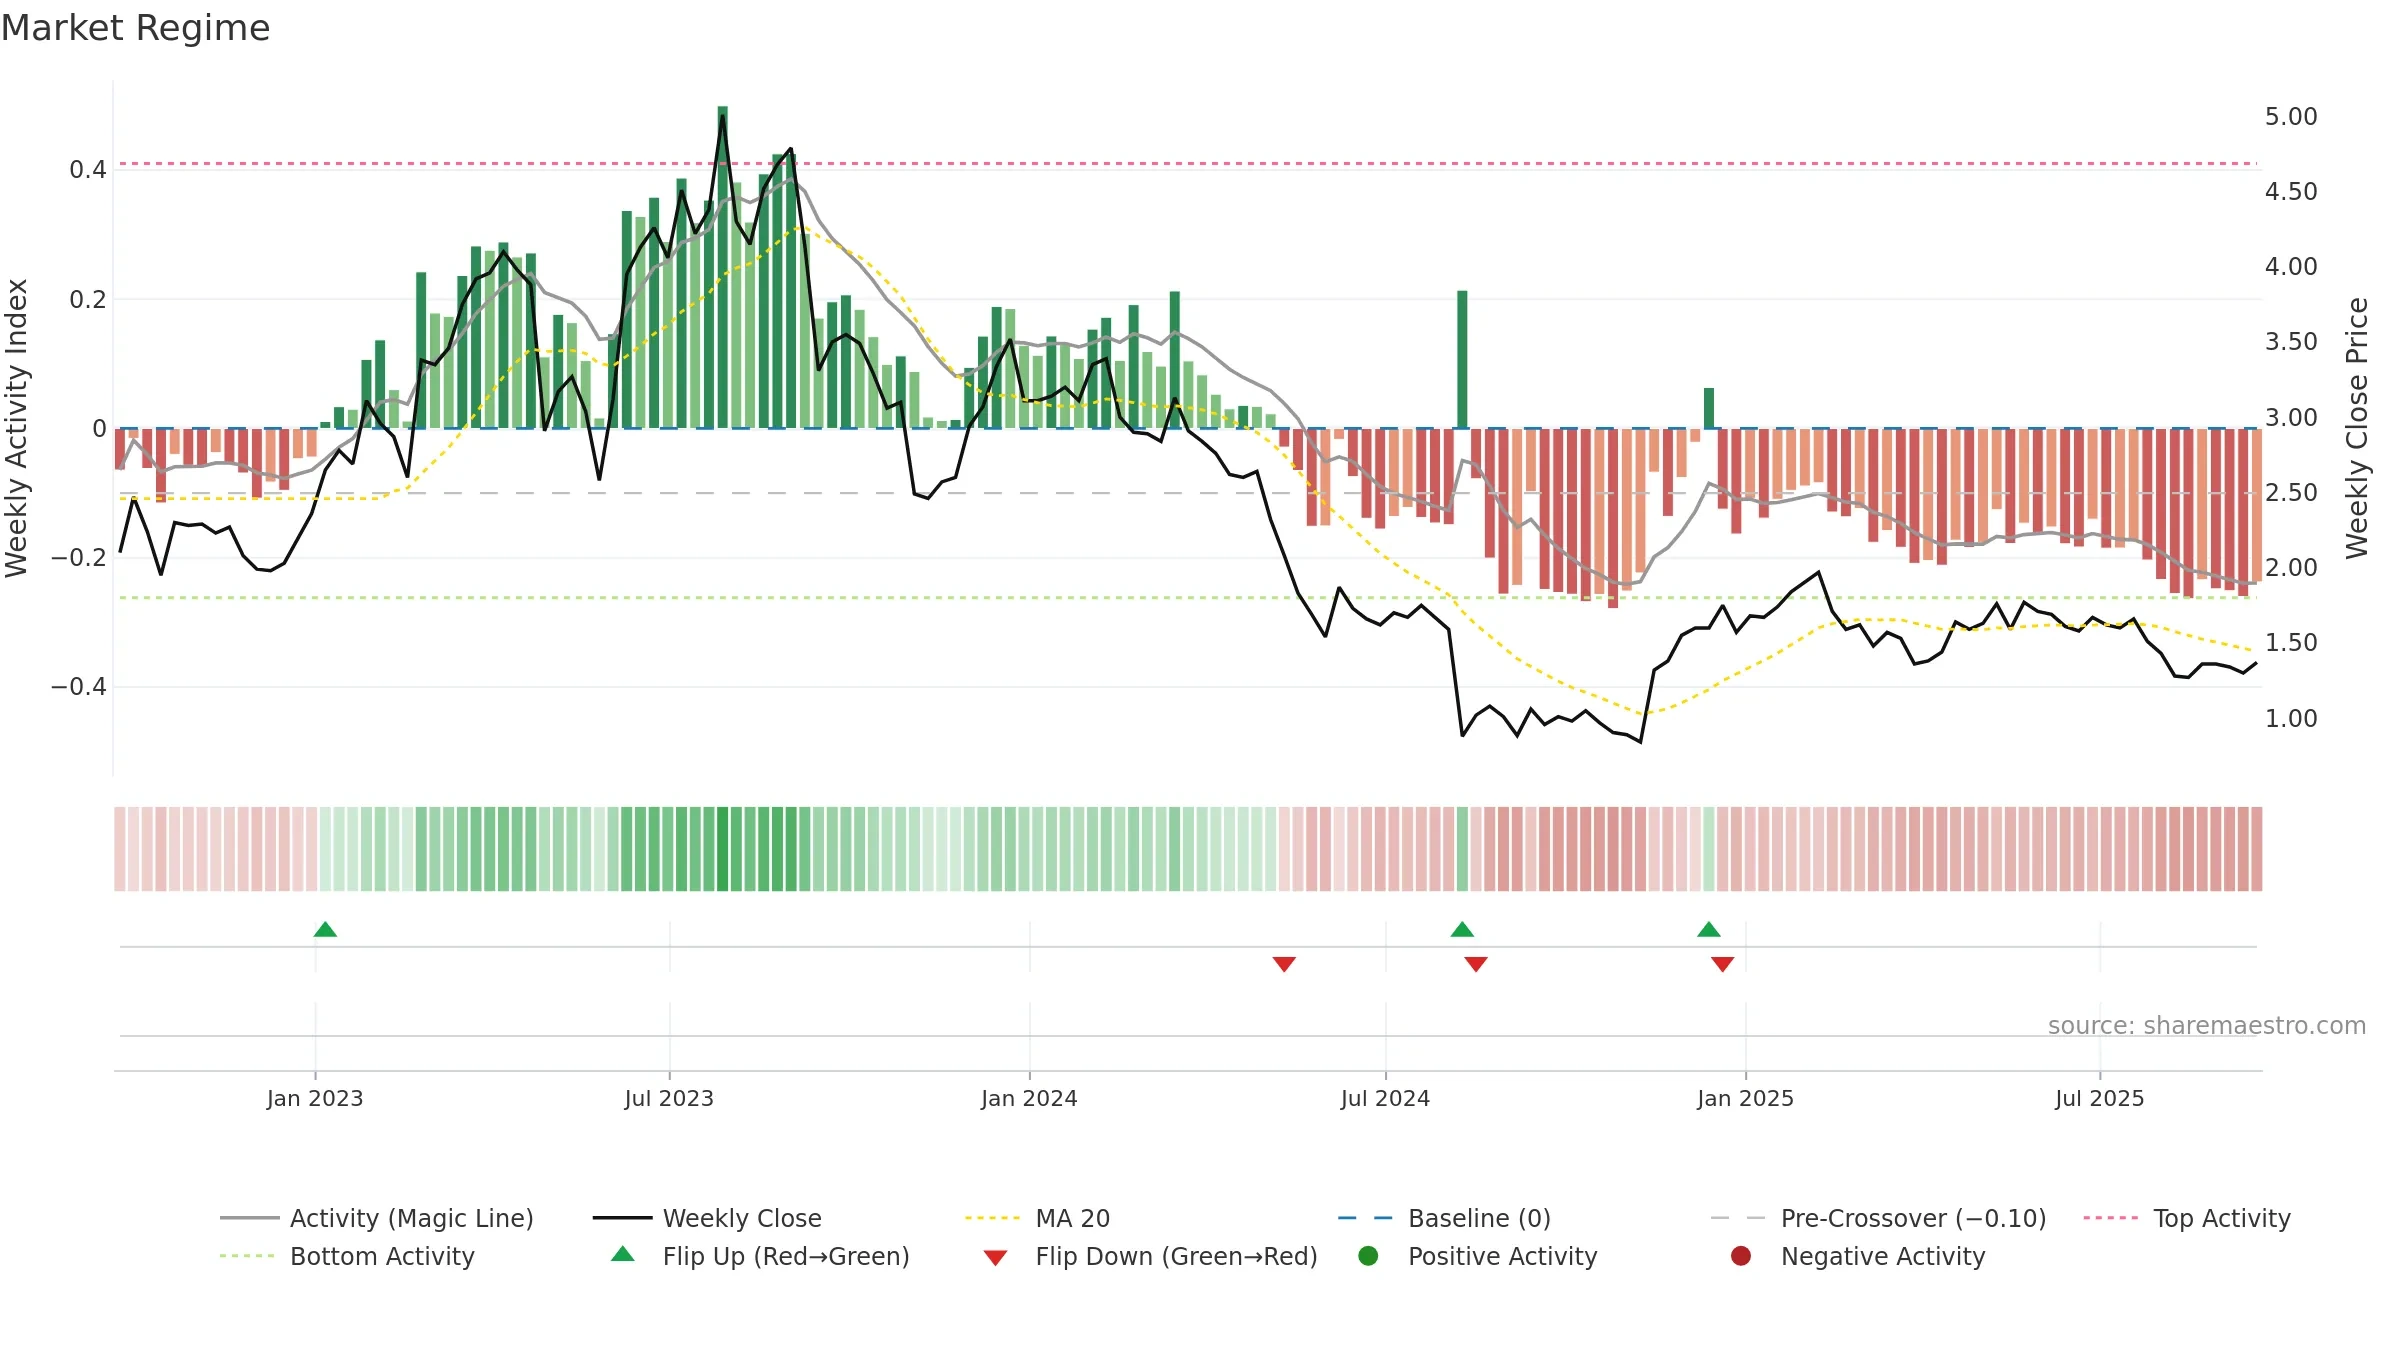Click the isolated green bar after Jul 2024
The width and height of the screenshot is (2400, 1350).
coord(1462,359)
